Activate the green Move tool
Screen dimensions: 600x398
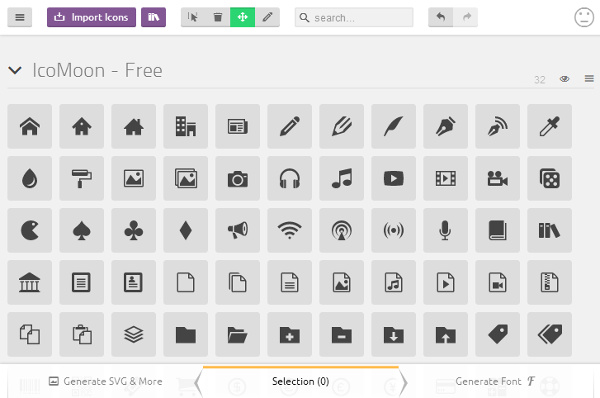click(x=242, y=17)
